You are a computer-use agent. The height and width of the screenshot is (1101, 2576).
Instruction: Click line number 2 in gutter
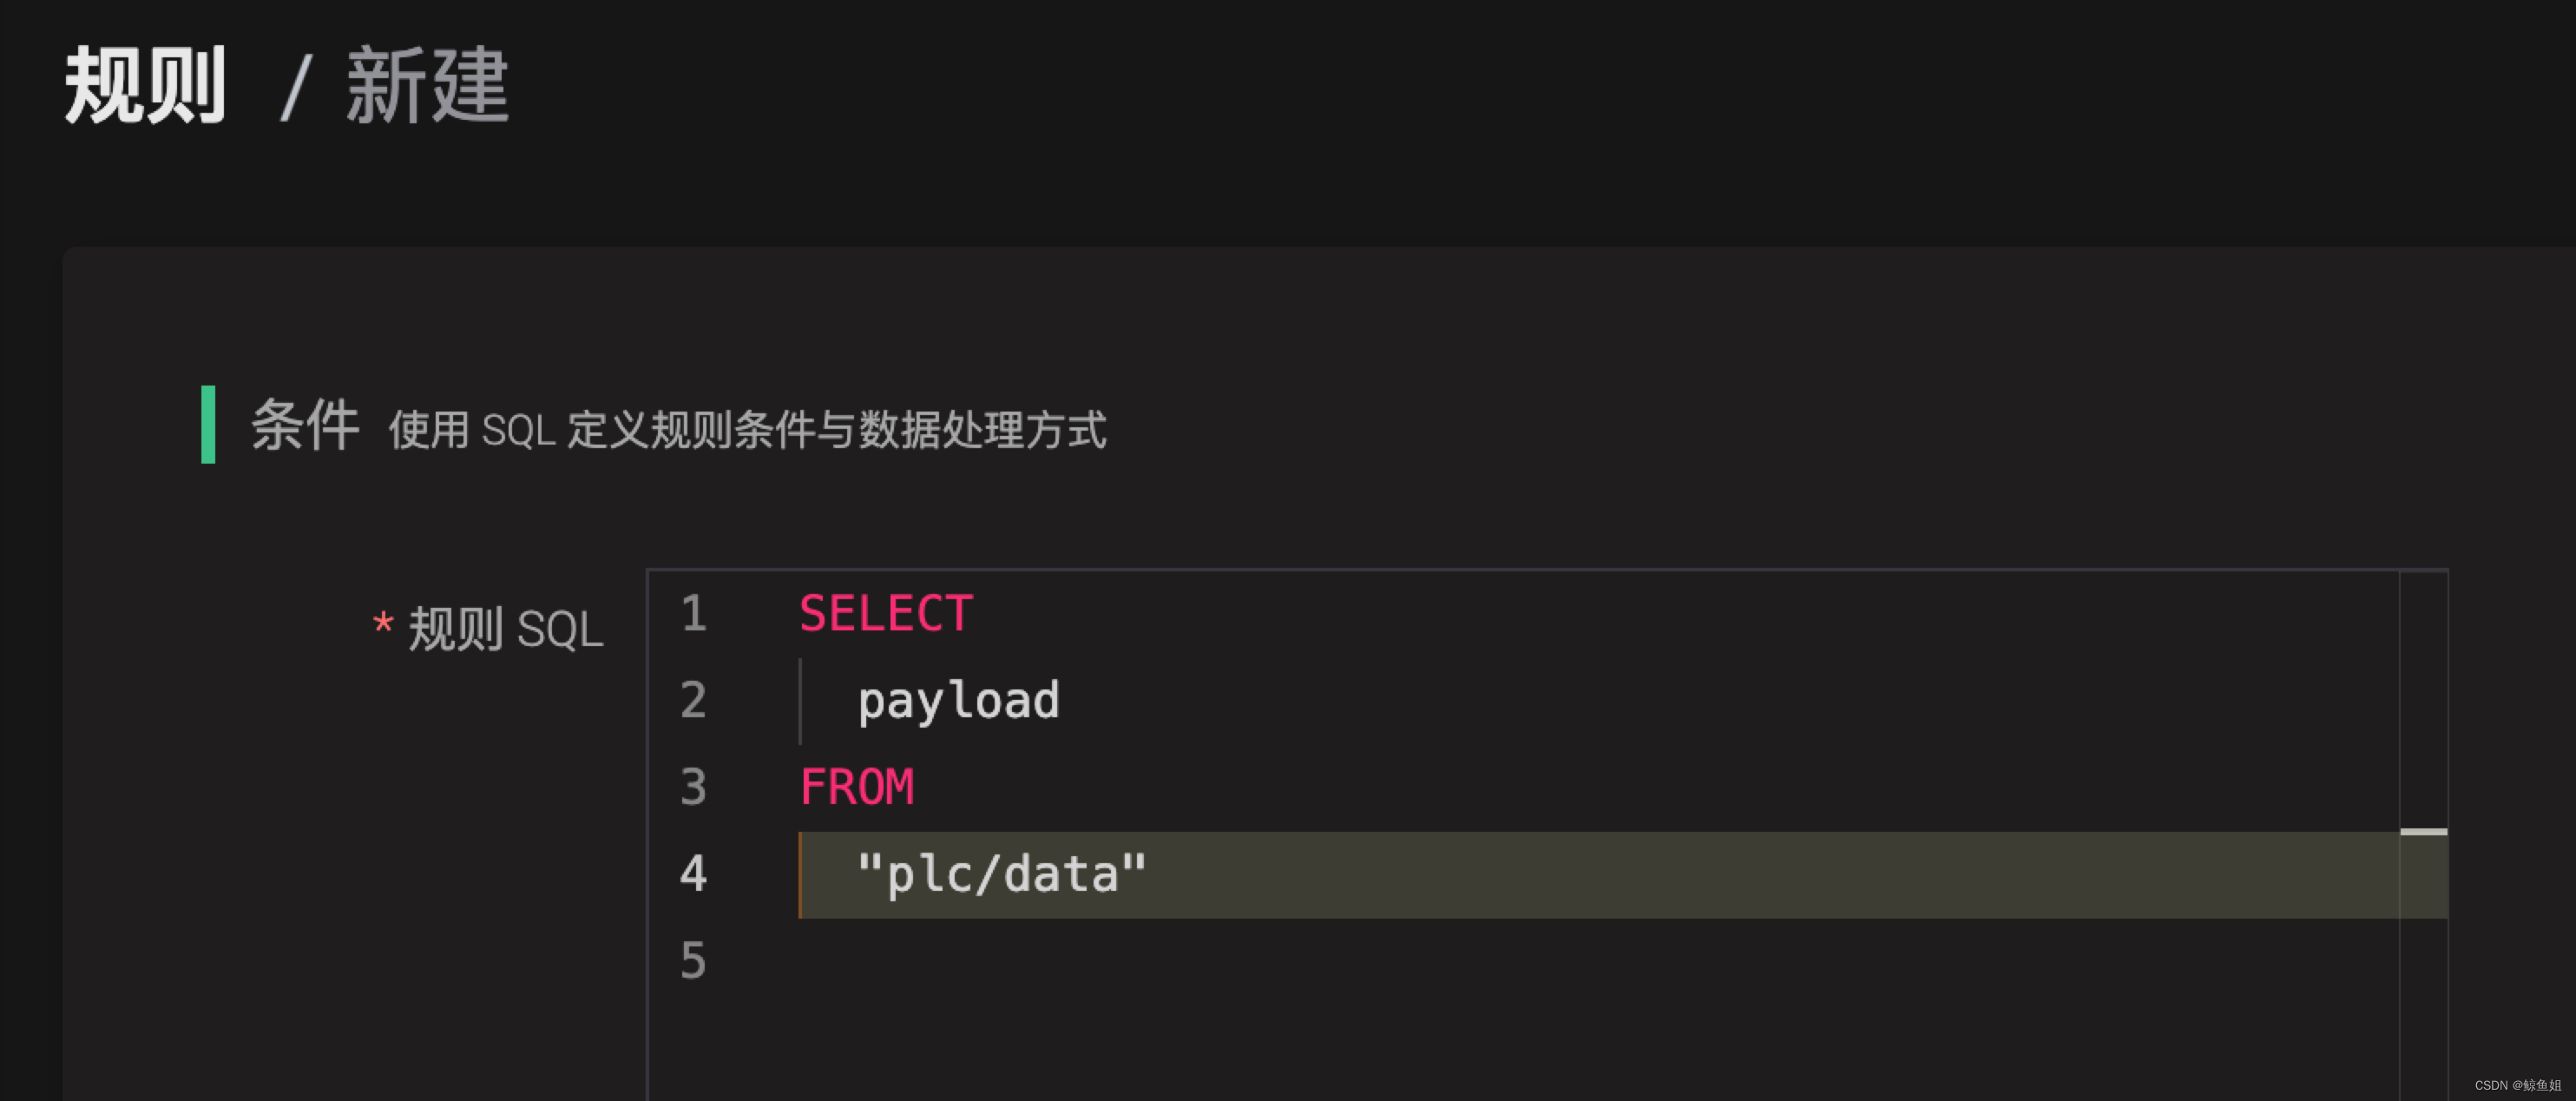(693, 700)
